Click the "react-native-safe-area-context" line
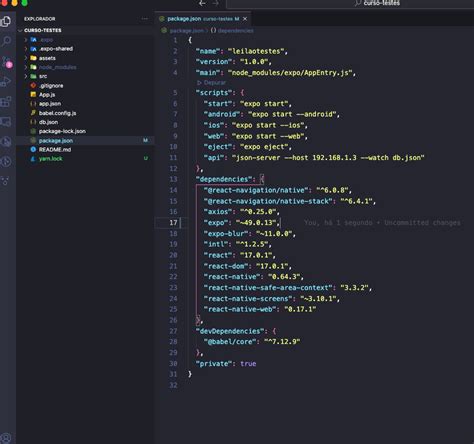 (288, 288)
